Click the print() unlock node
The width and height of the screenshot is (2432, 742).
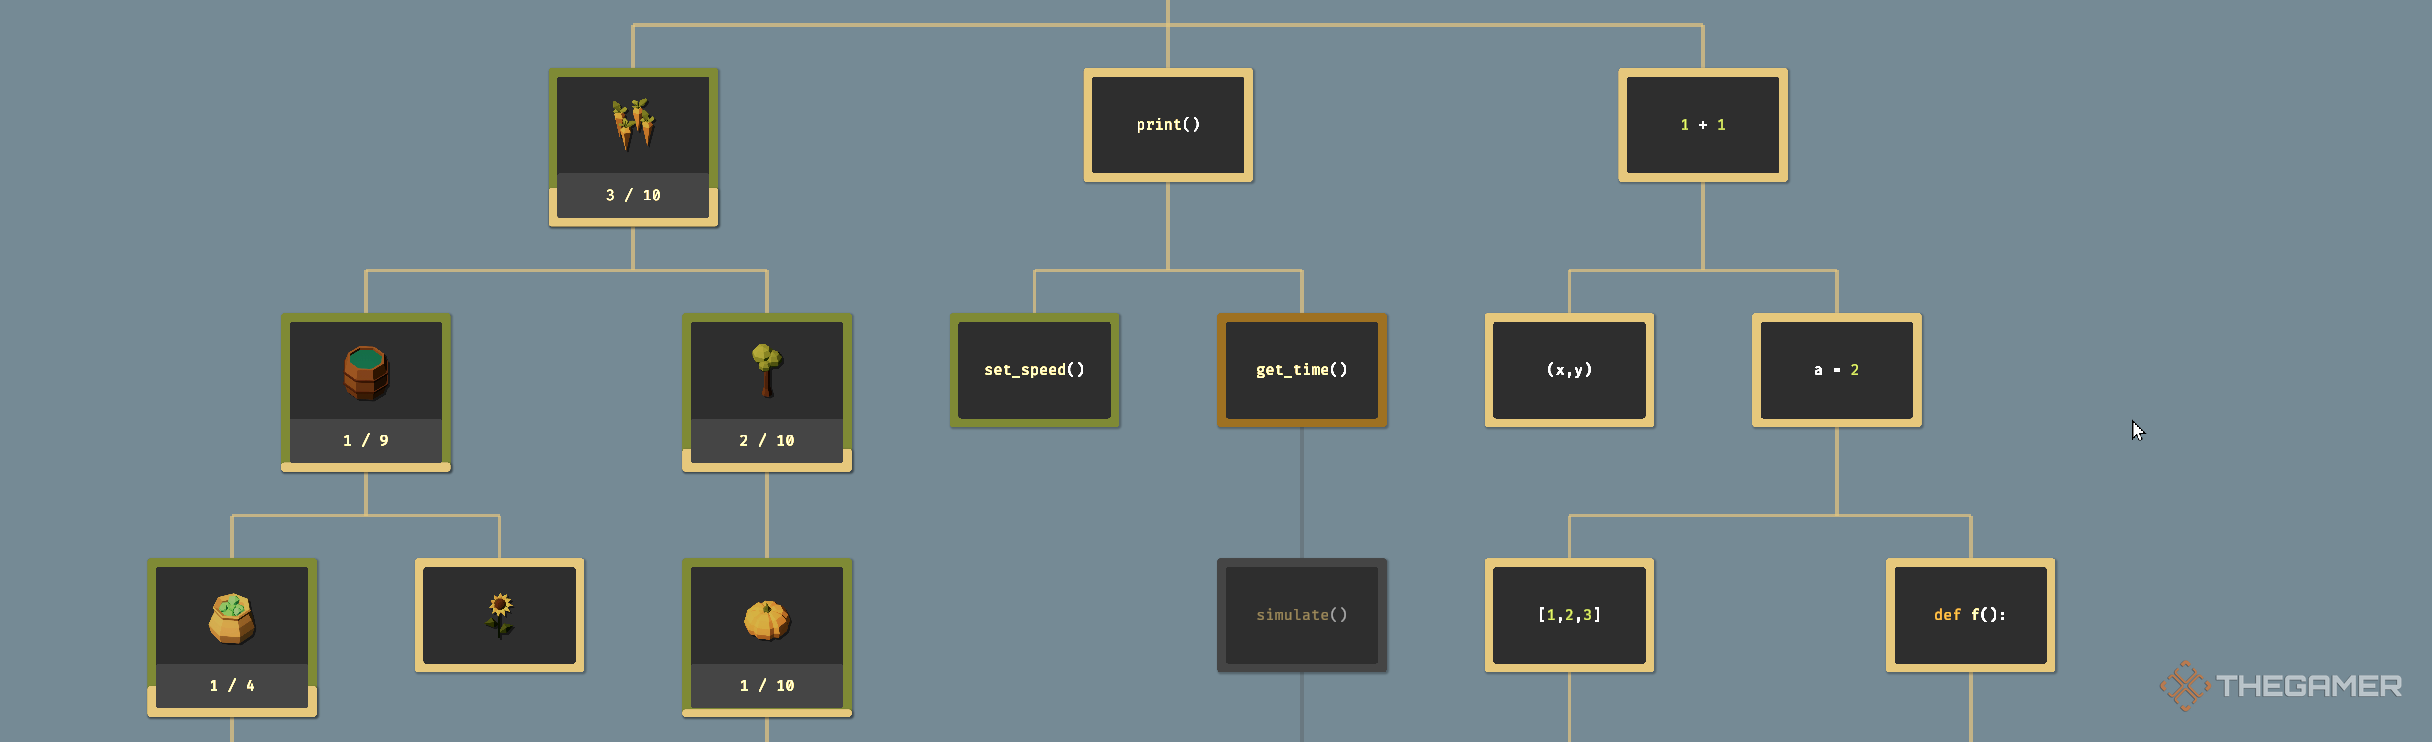point(1168,125)
